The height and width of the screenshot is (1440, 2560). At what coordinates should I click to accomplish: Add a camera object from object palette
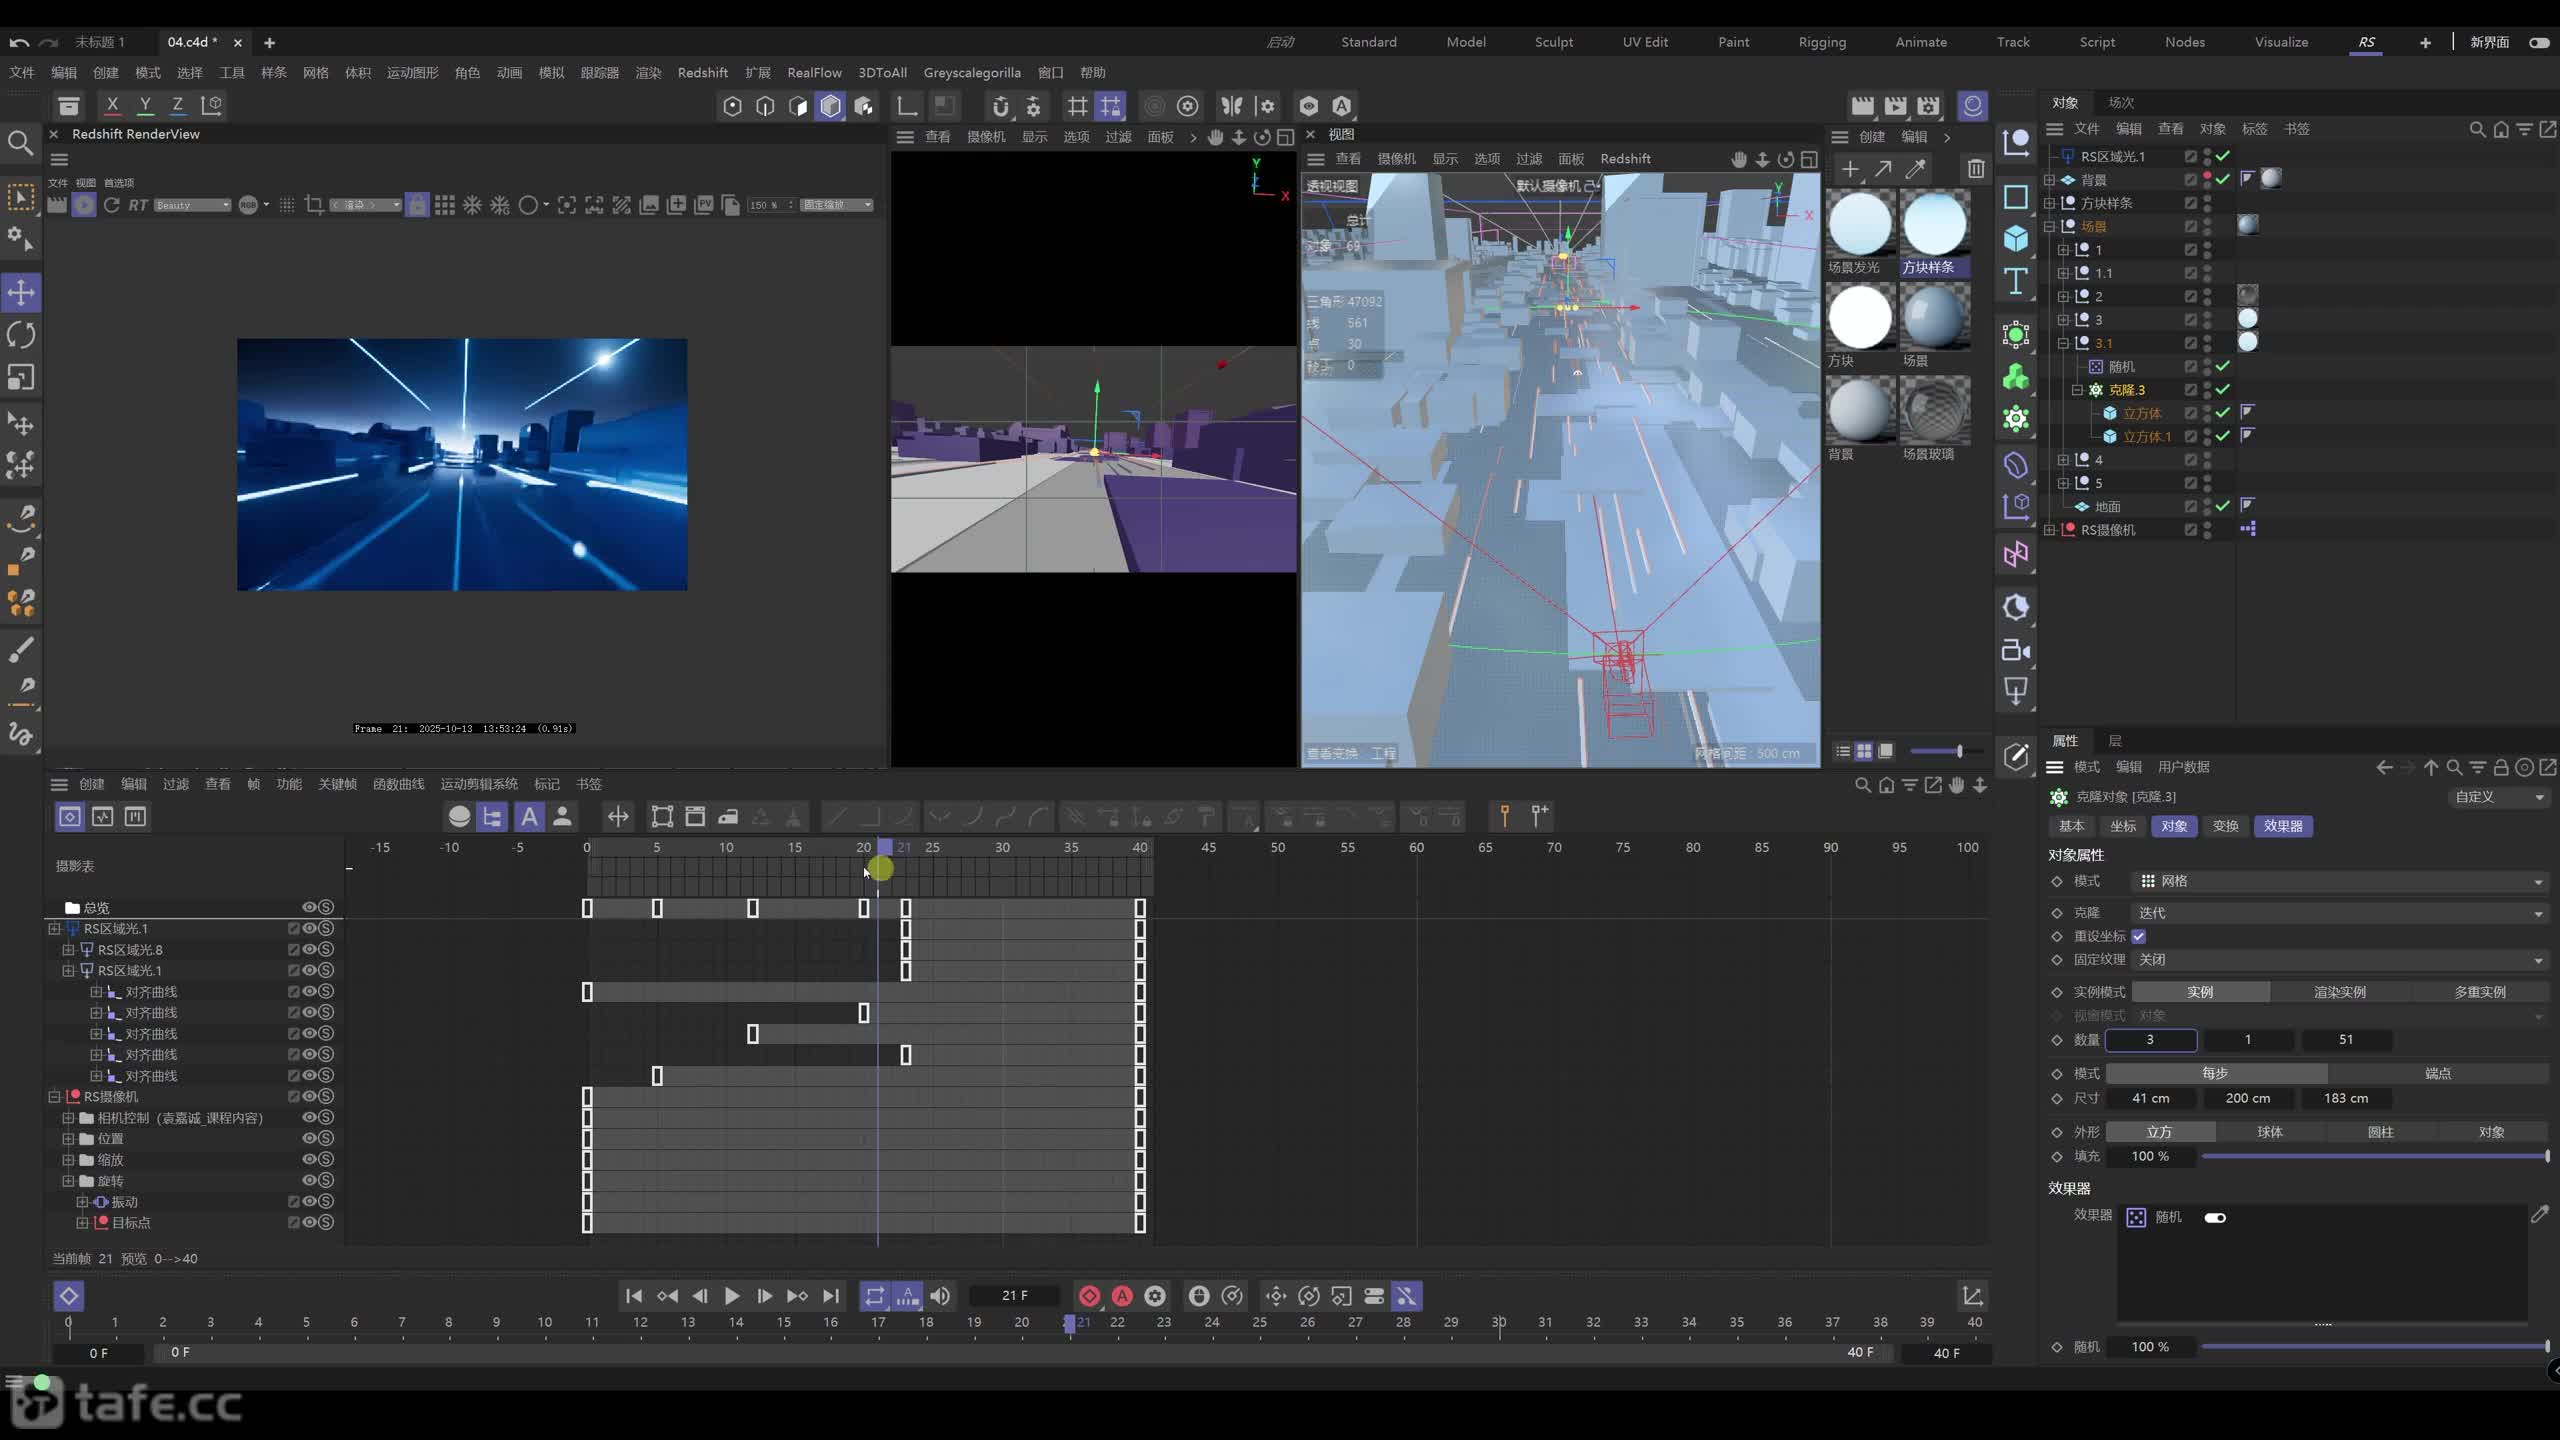tap(2016, 650)
